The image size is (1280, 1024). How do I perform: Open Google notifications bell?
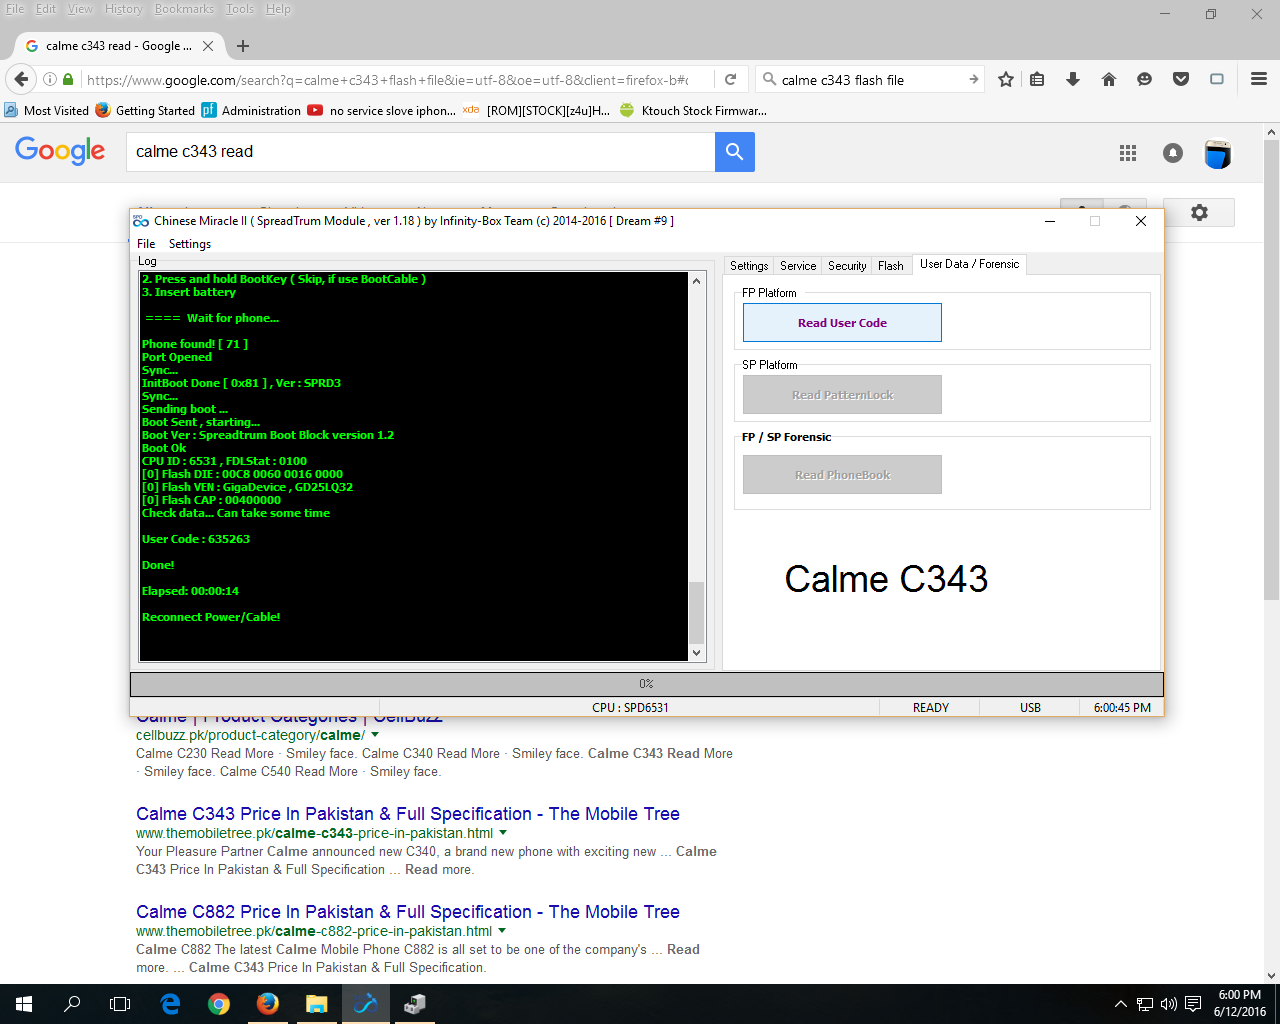(1173, 153)
